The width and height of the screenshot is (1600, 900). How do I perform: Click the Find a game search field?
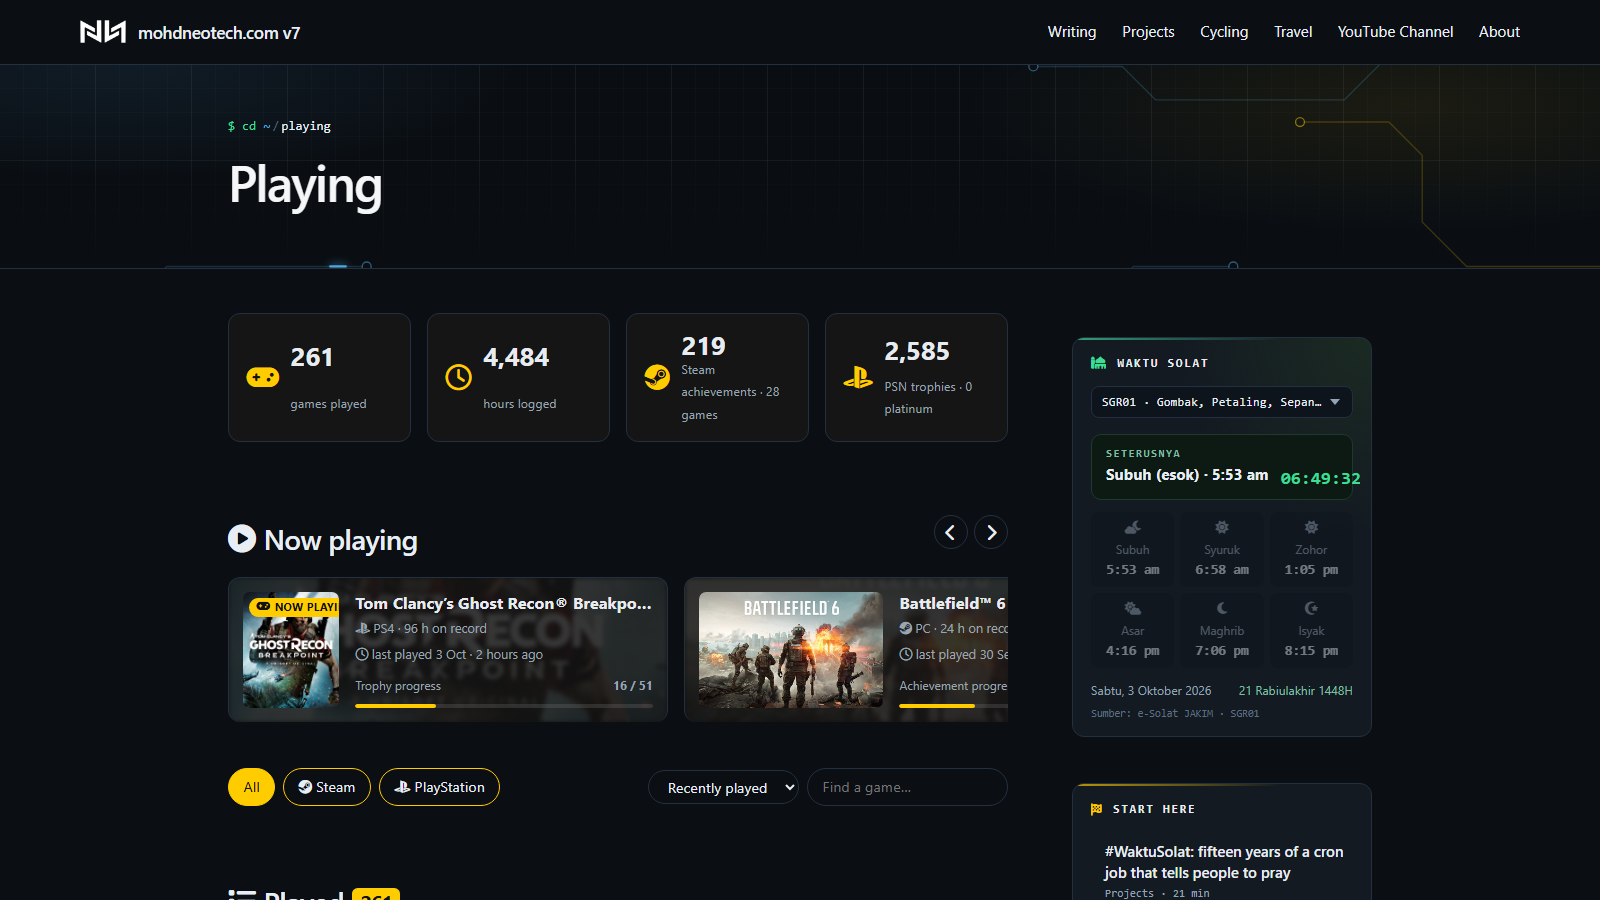tap(907, 787)
